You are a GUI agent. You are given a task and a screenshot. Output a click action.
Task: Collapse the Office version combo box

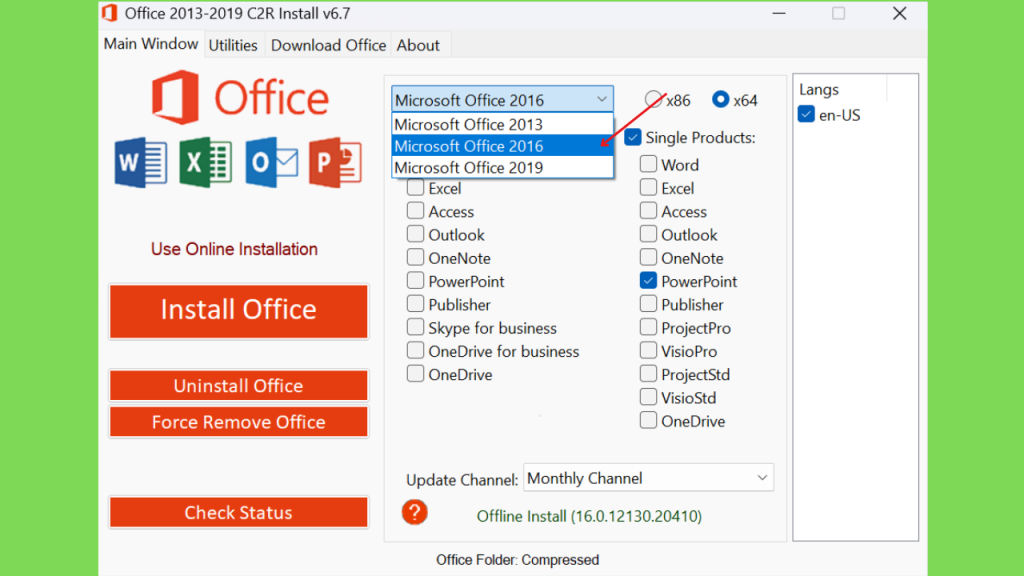click(502, 99)
